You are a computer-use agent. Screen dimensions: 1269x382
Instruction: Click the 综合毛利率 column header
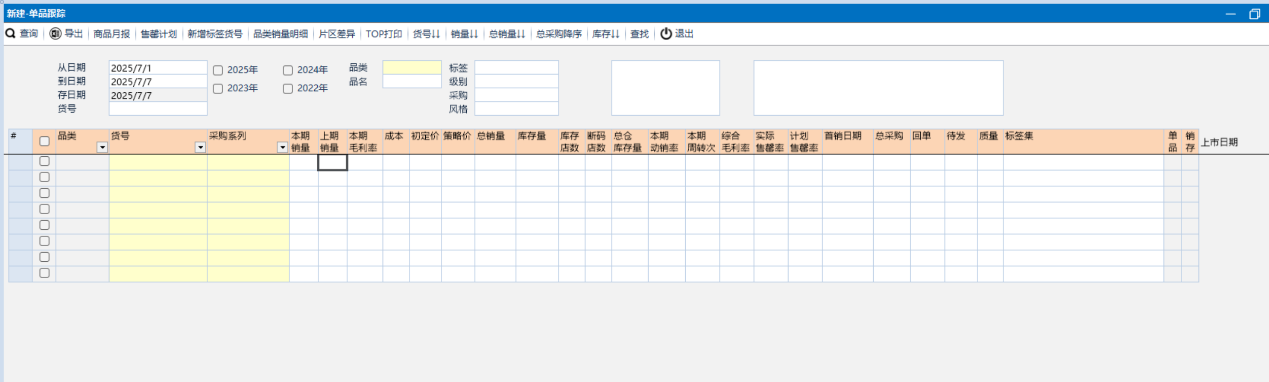click(736, 141)
